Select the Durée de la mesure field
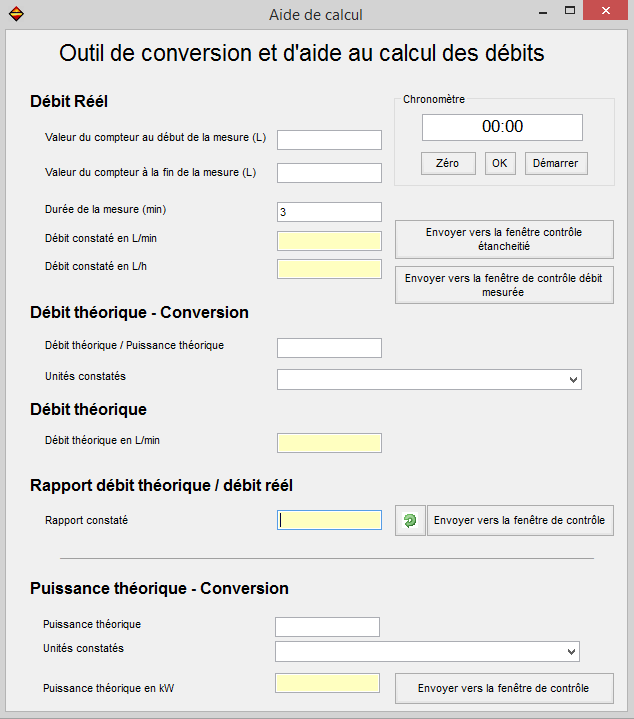634x719 pixels. (329, 212)
